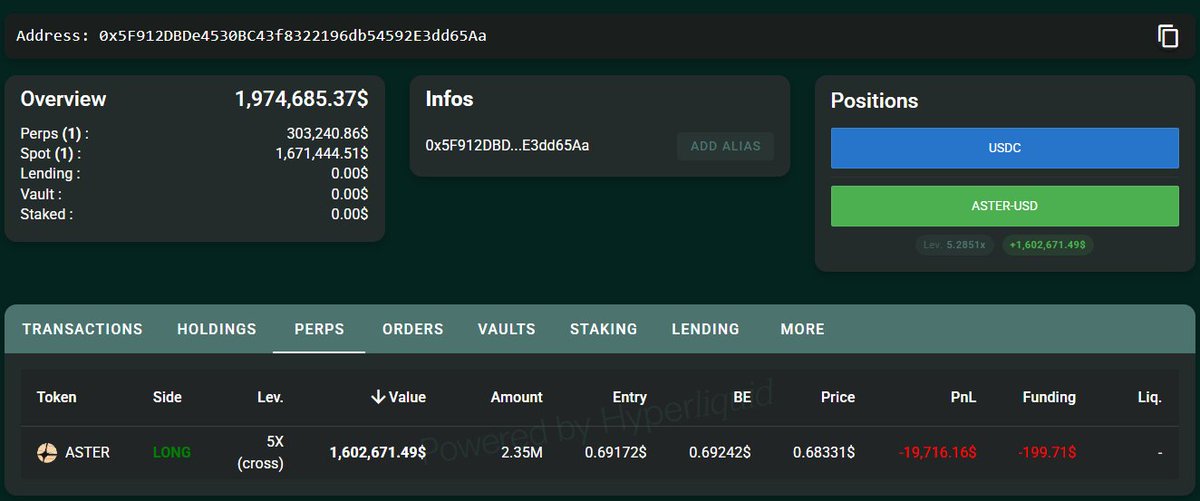Open the ORDERS tab
This screenshot has height=501, width=1200.
coord(413,329)
